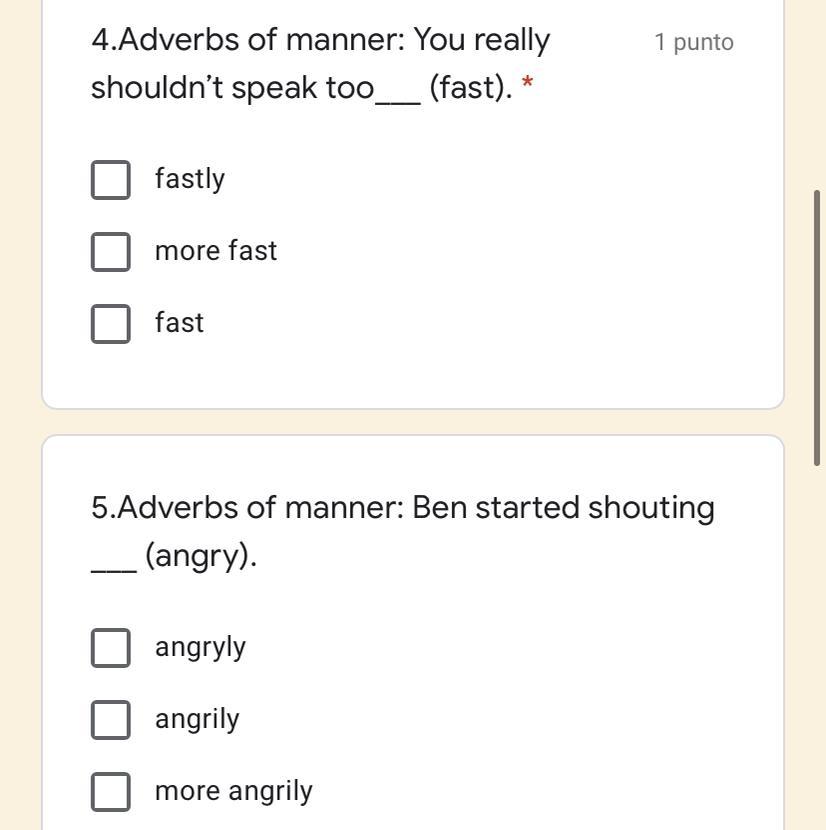Click the red required asterisk
Viewport: 826px width, 830px height.
[527, 88]
